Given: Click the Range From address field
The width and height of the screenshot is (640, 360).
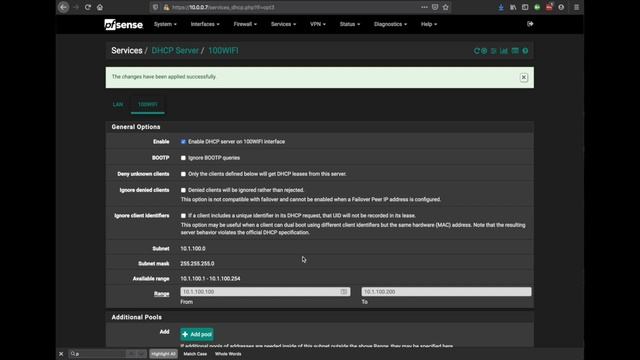Looking at the screenshot, I should point(265,292).
